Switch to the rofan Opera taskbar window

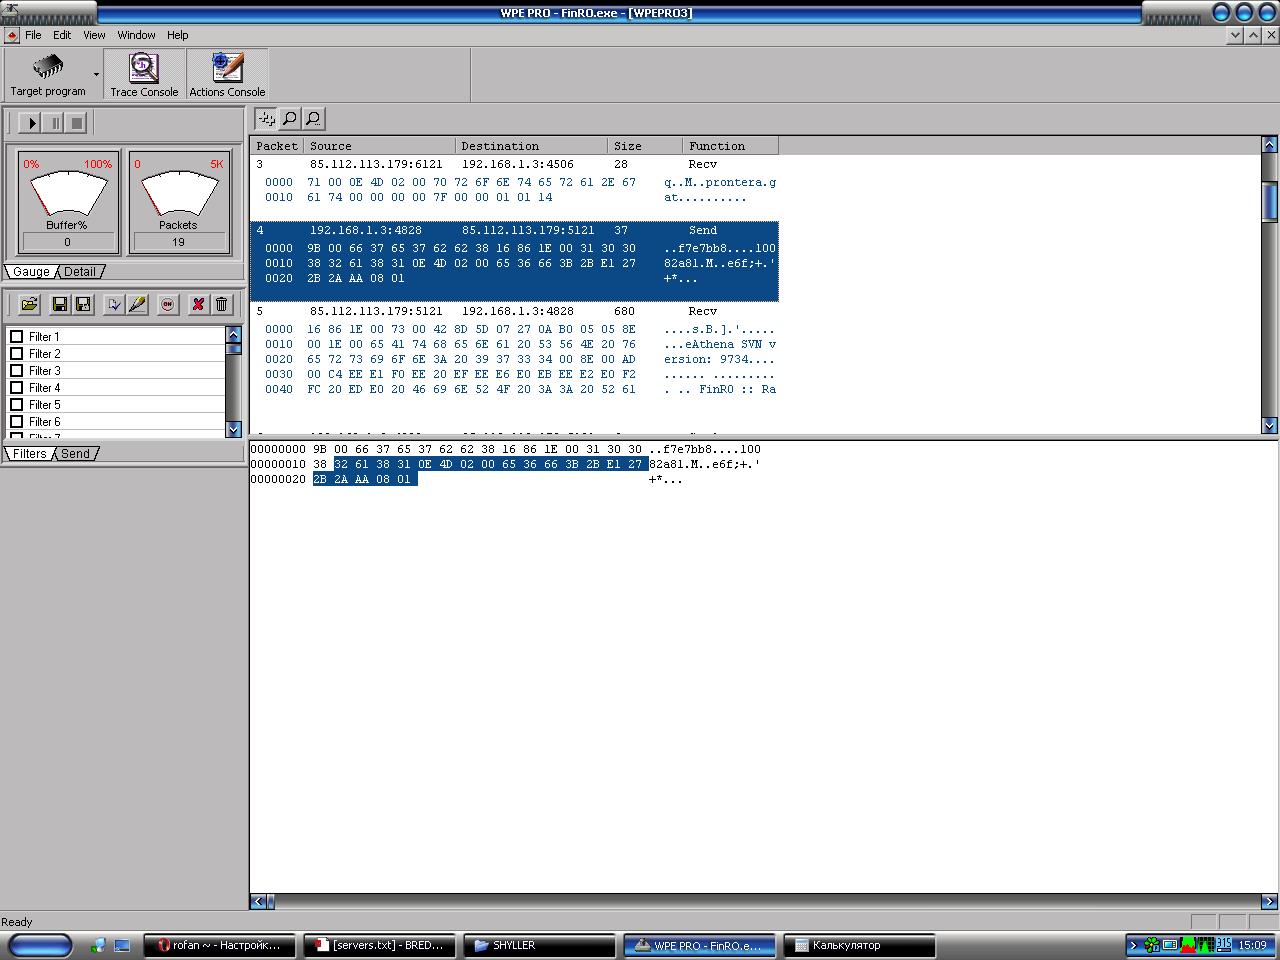220,945
